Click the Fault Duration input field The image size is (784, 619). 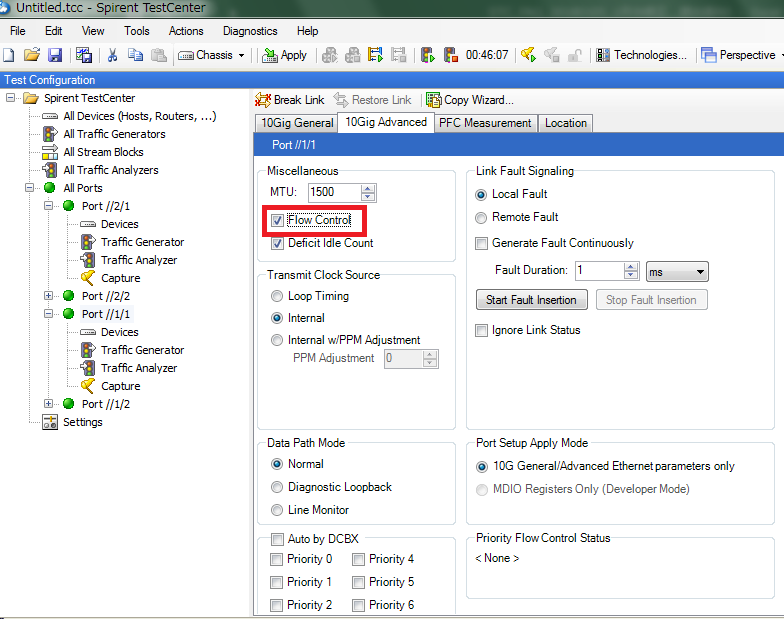(x=600, y=270)
